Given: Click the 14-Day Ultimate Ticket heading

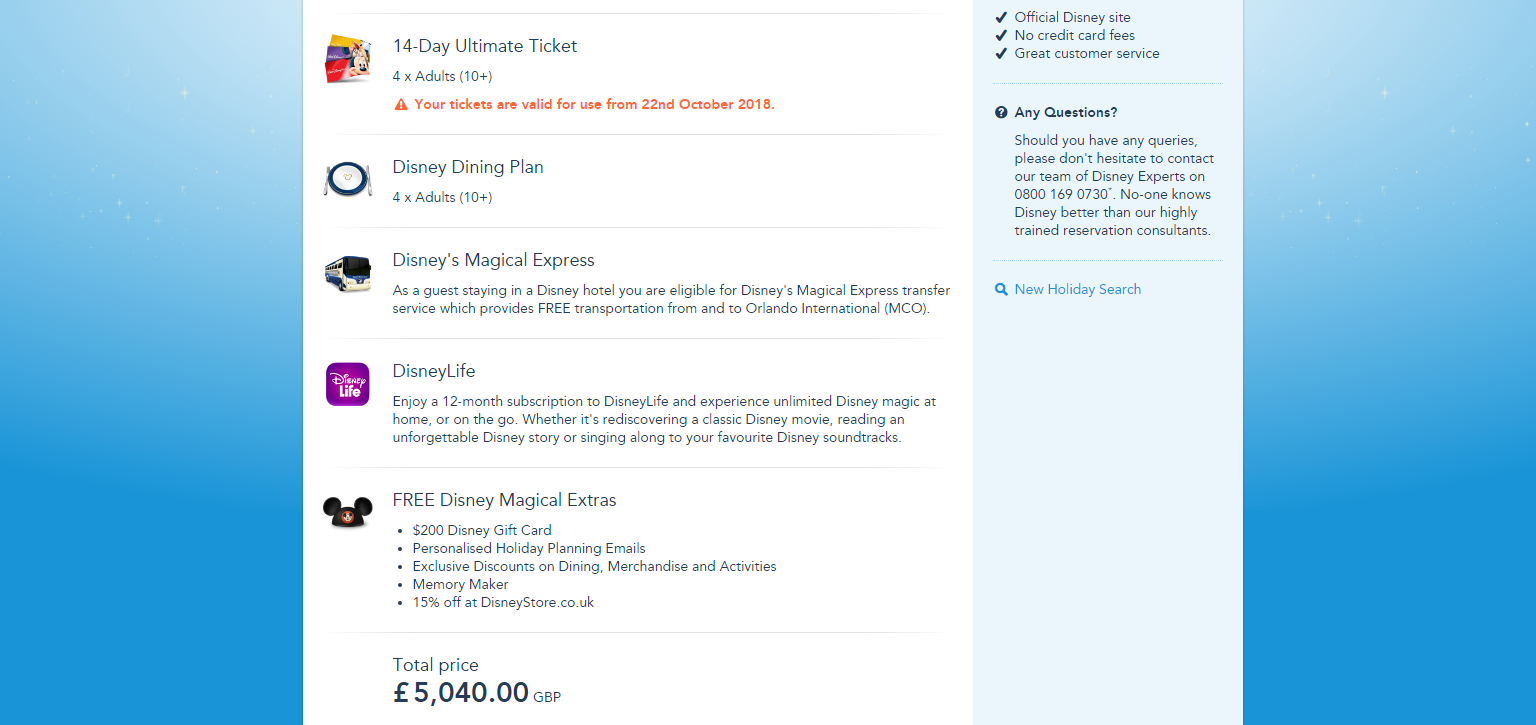Looking at the screenshot, I should (x=484, y=46).
